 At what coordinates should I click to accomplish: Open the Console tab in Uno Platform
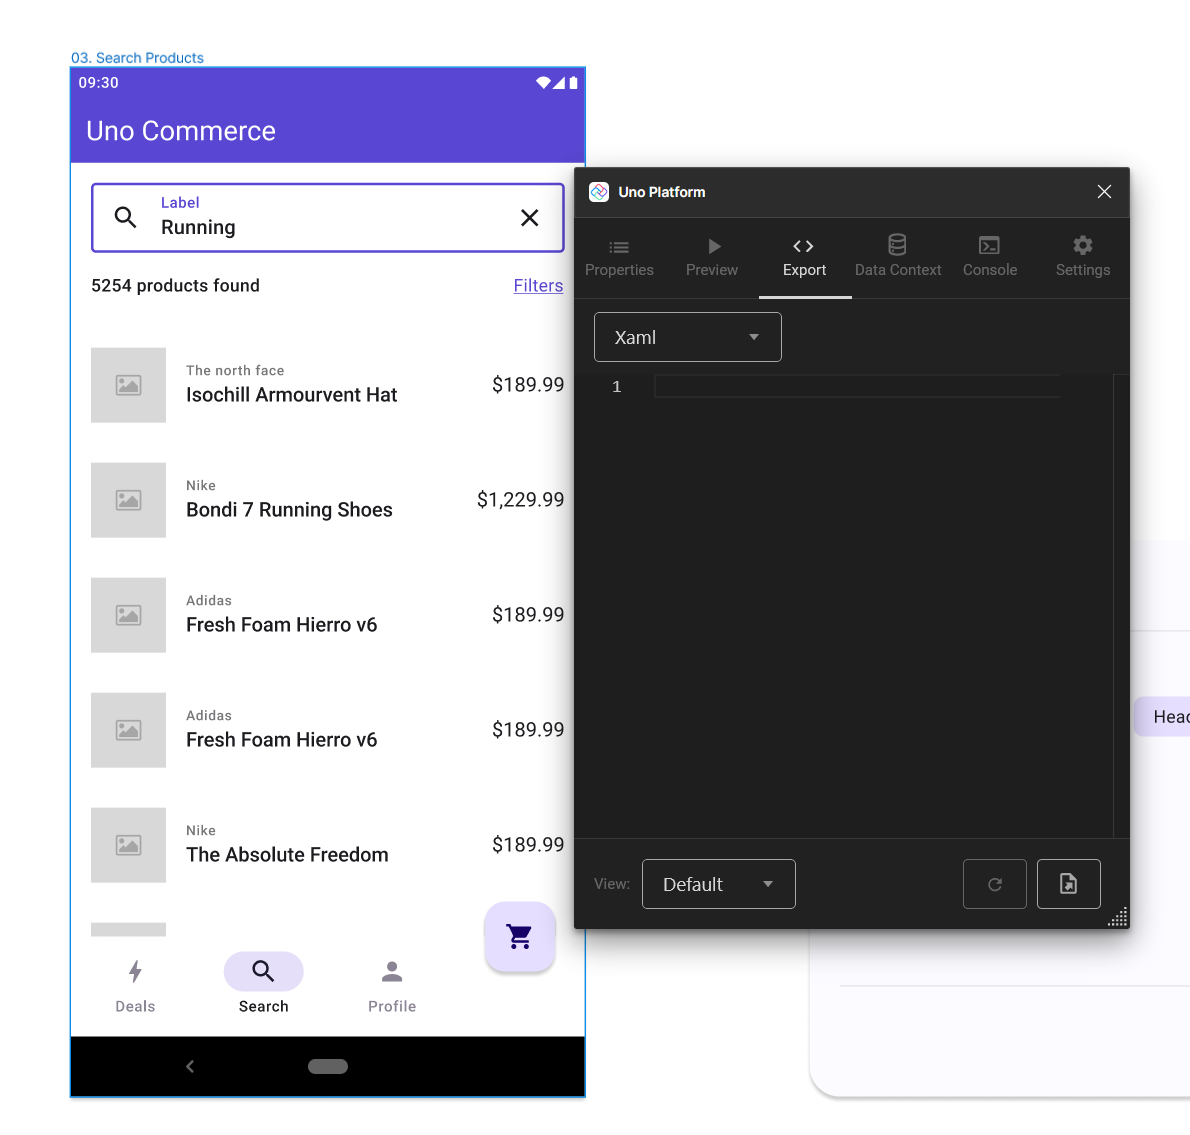click(990, 258)
